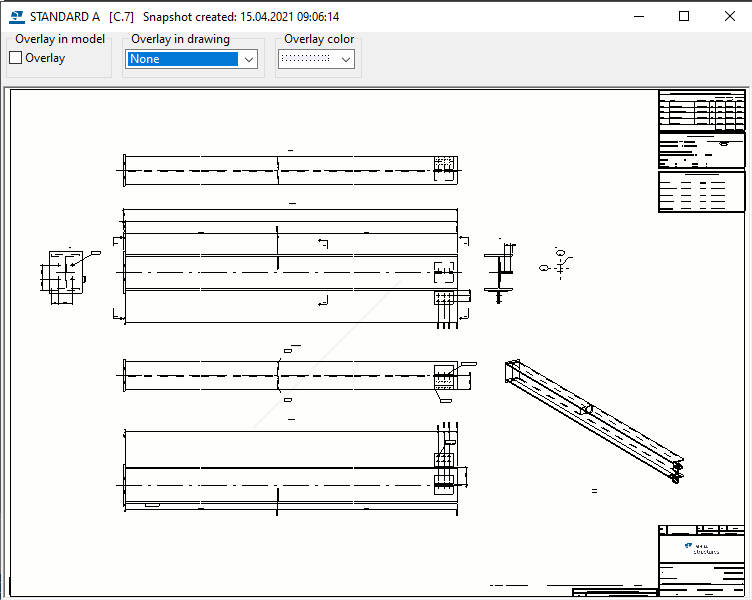Click the revision table below parts list
Viewport: 752px width, 600px height.
coord(702,192)
